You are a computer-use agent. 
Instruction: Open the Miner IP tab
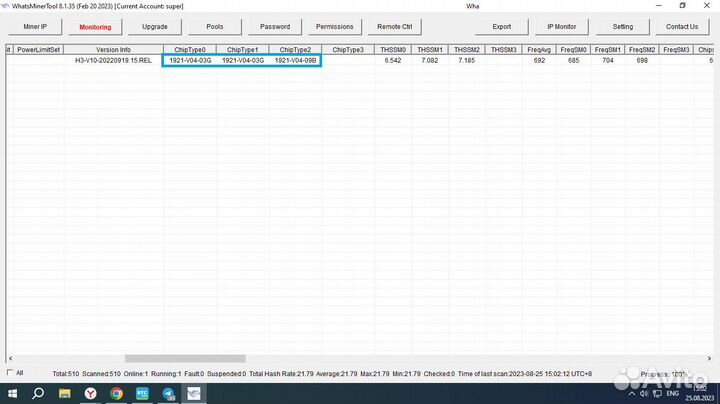click(x=35, y=27)
